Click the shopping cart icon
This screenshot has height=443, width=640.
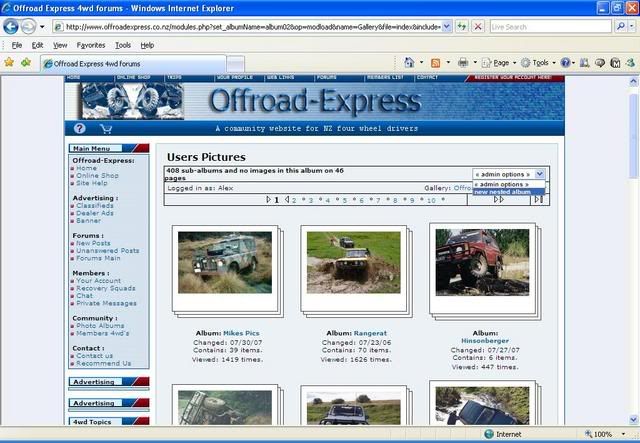point(106,129)
